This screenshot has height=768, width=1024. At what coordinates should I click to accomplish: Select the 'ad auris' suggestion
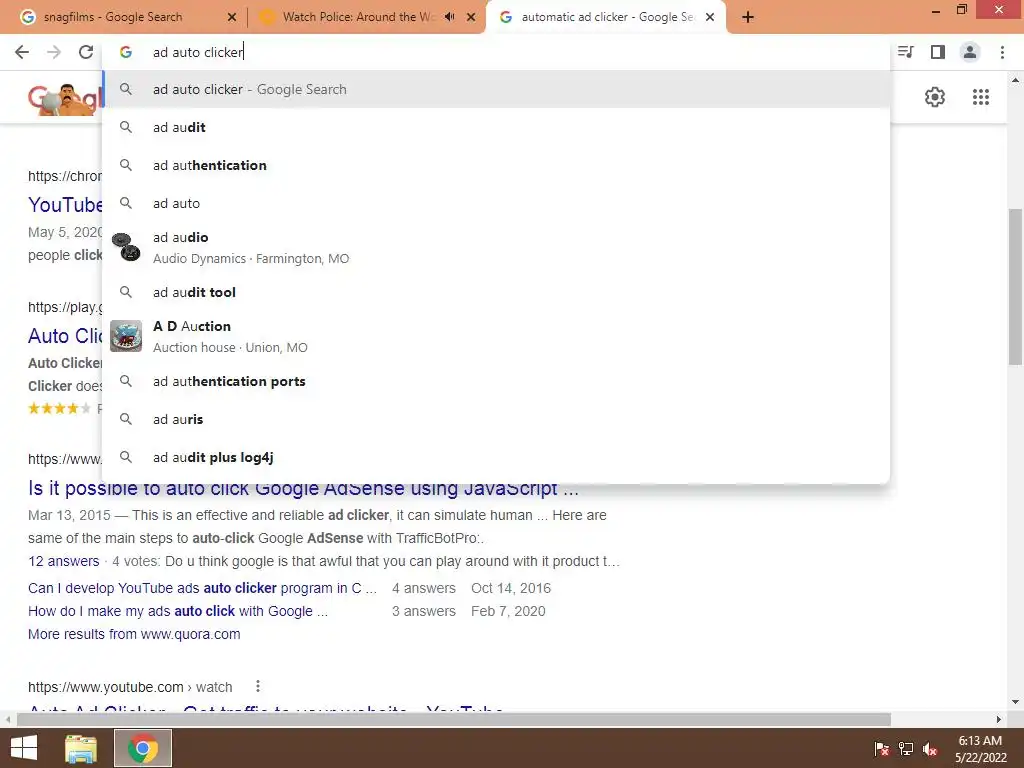tap(496, 419)
